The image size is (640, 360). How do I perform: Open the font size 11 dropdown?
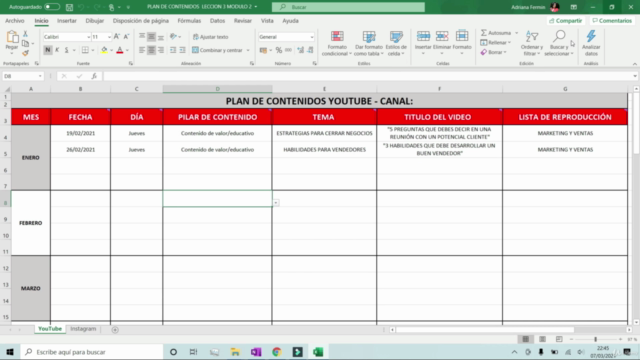point(109,37)
